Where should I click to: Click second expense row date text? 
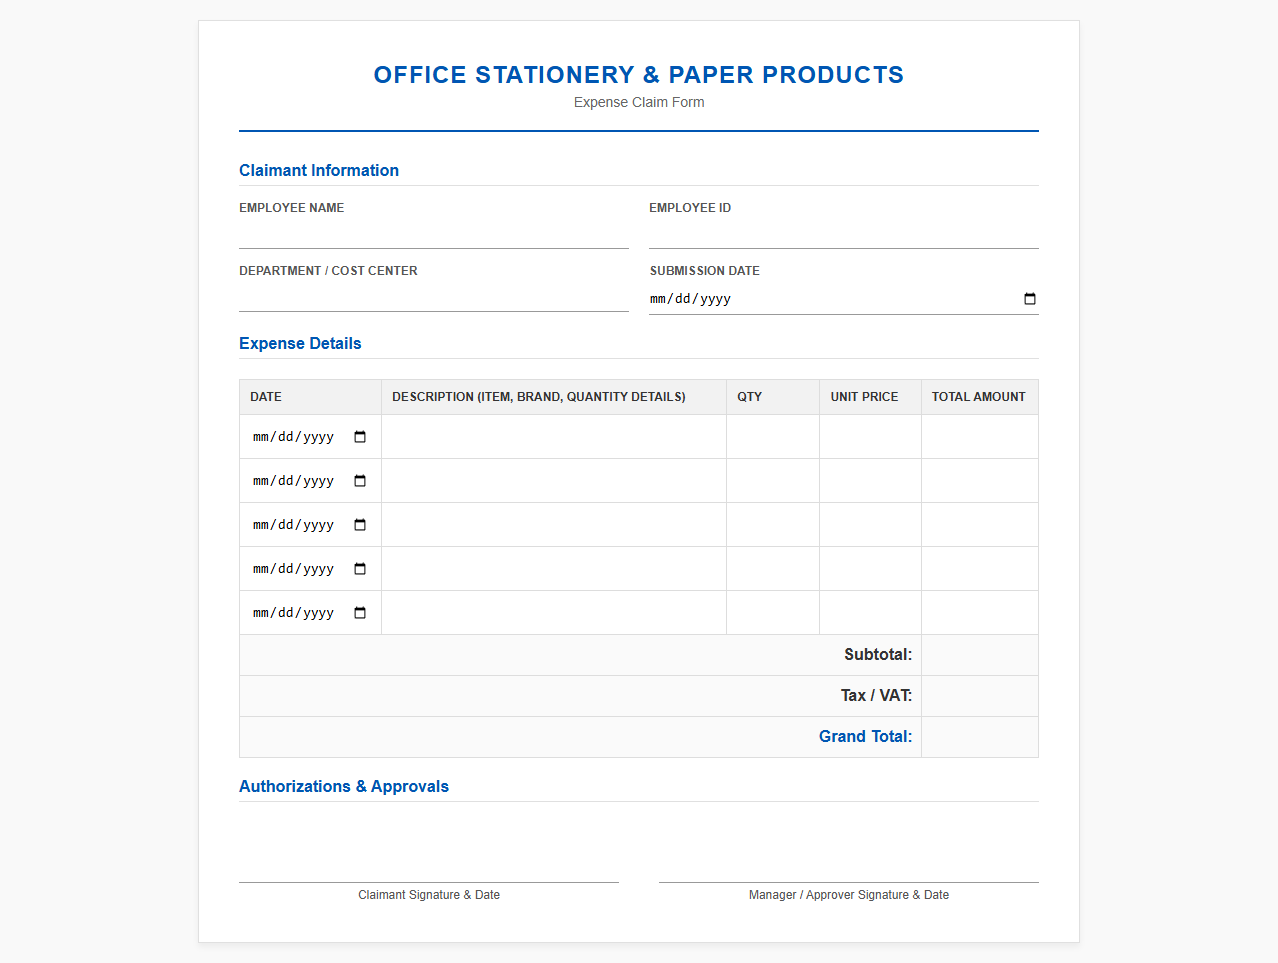(x=293, y=481)
